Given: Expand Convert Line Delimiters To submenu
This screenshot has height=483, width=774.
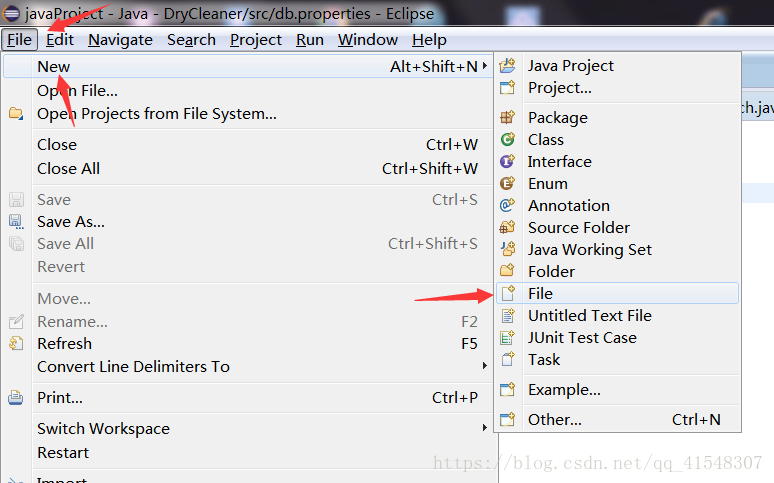Looking at the screenshot, I should point(485,366).
